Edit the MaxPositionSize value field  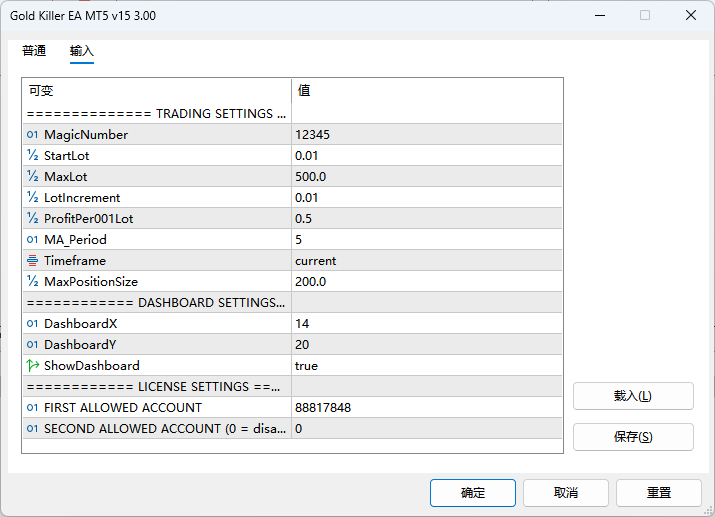coord(426,282)
